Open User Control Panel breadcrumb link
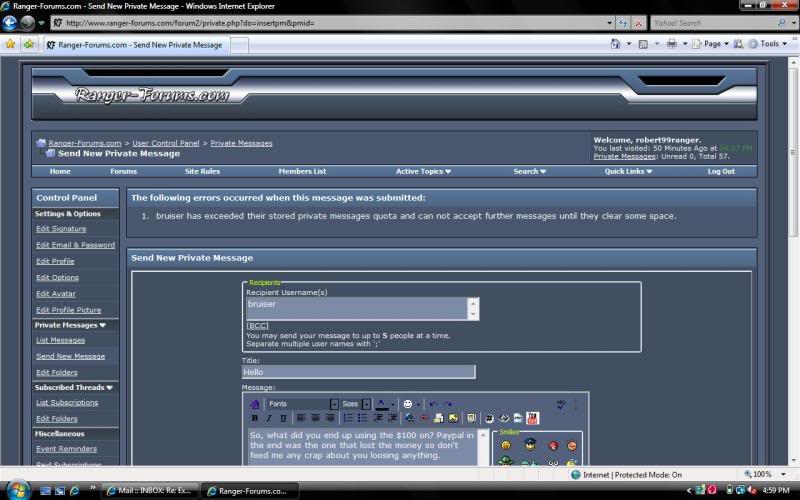 [x=166, y=143]
